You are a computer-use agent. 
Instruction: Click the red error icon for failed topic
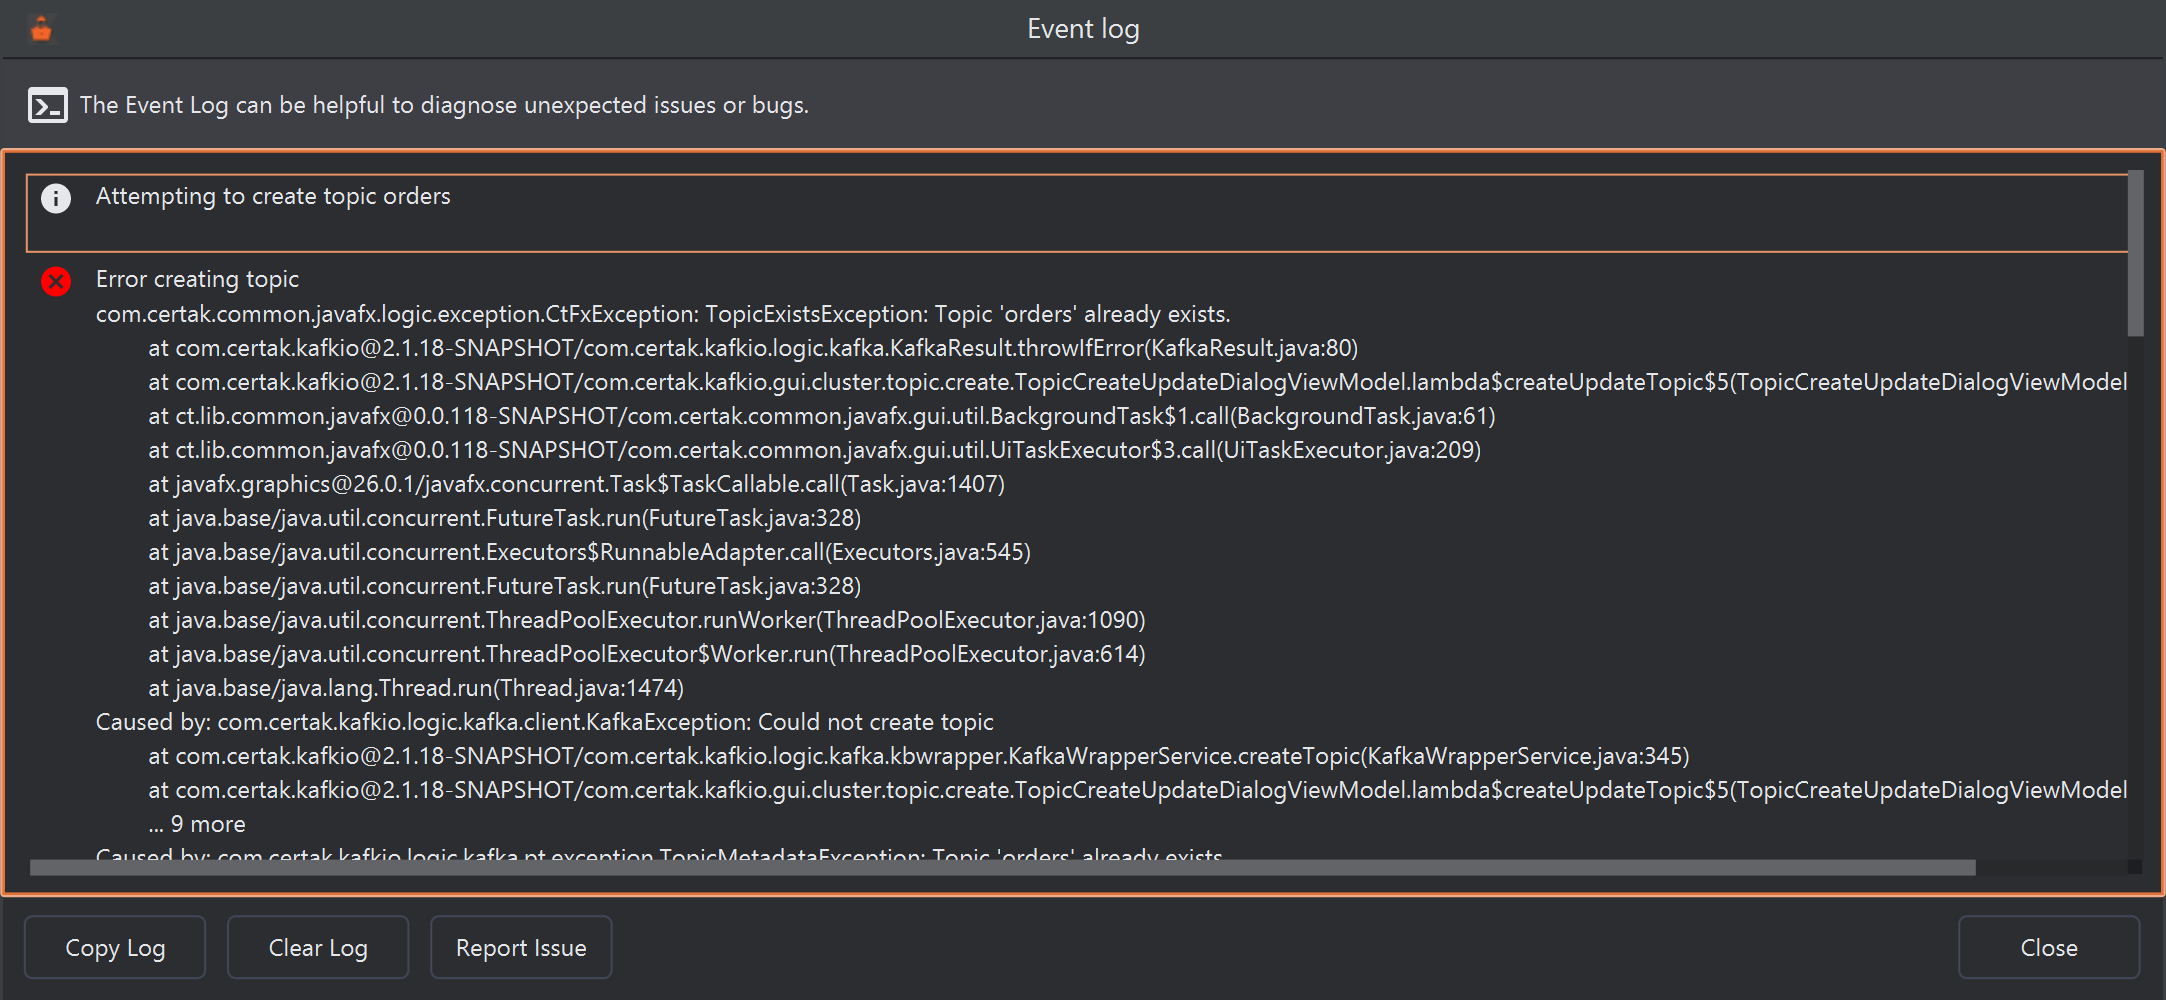point(56,281)
